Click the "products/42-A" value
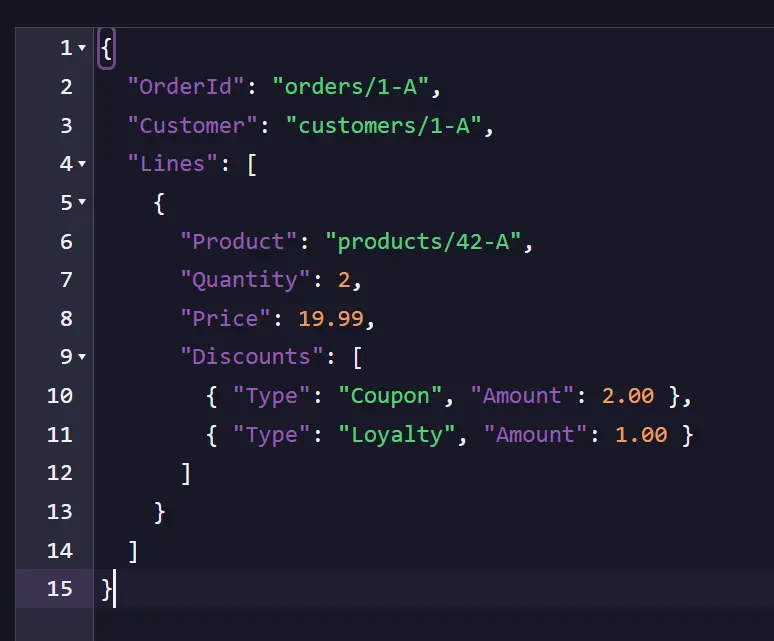 [x=423, y=242]
